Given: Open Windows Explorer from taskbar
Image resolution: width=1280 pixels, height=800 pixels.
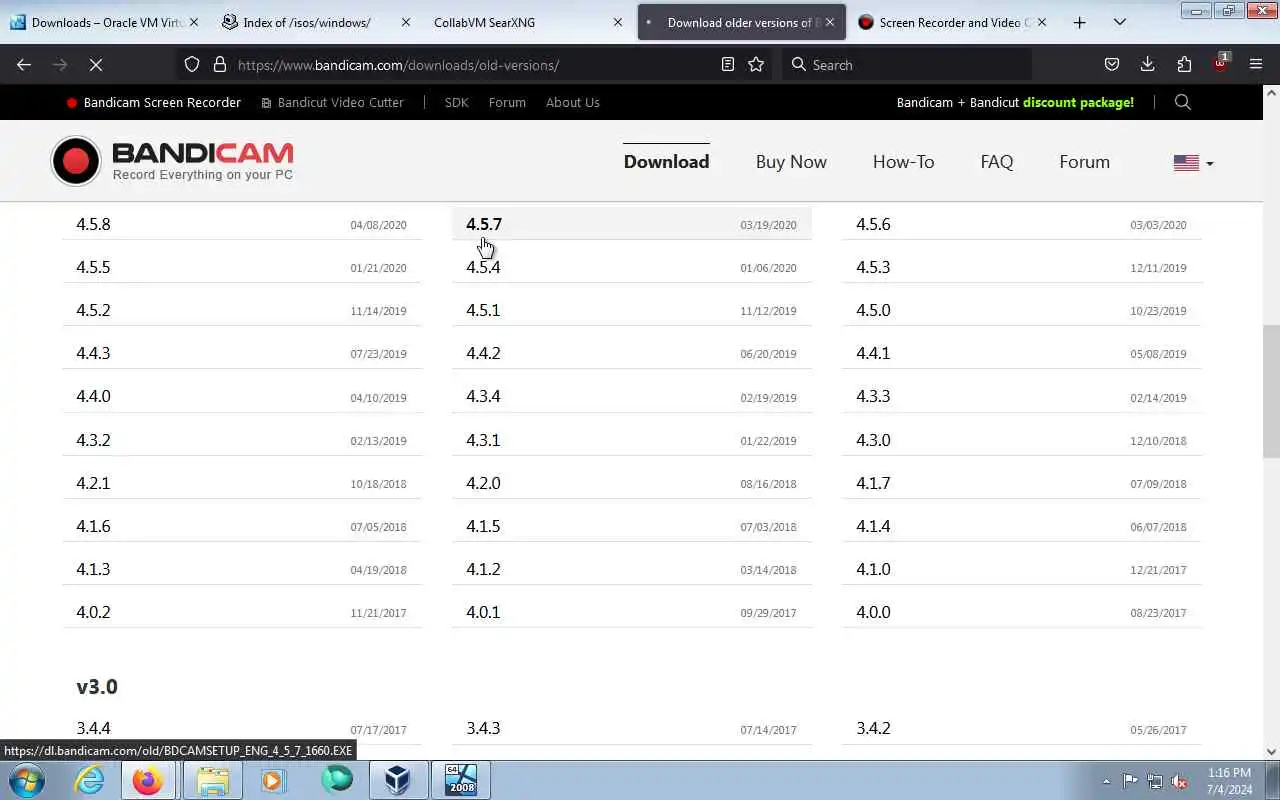Looking at the screenshot, I should click(212, 780).
